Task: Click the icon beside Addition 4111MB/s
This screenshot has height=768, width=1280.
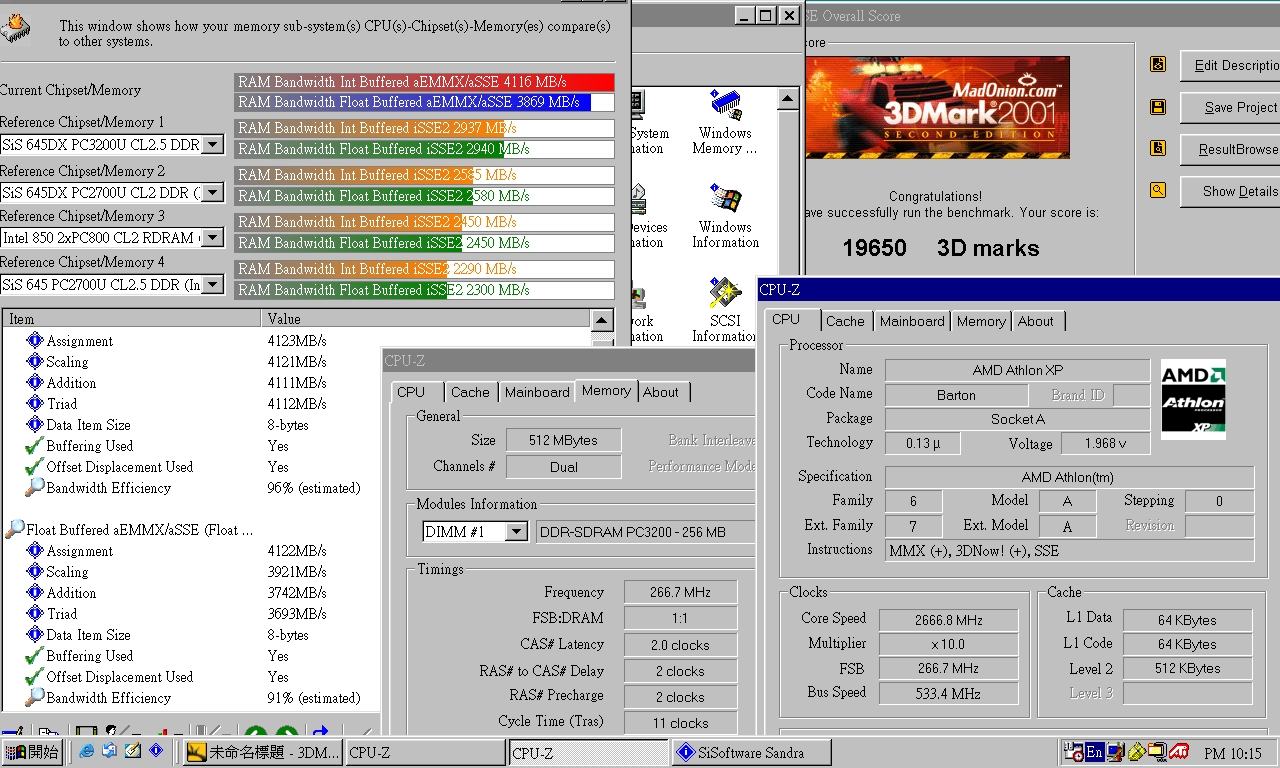Action: pyautogui.click(x=35, y=382)
